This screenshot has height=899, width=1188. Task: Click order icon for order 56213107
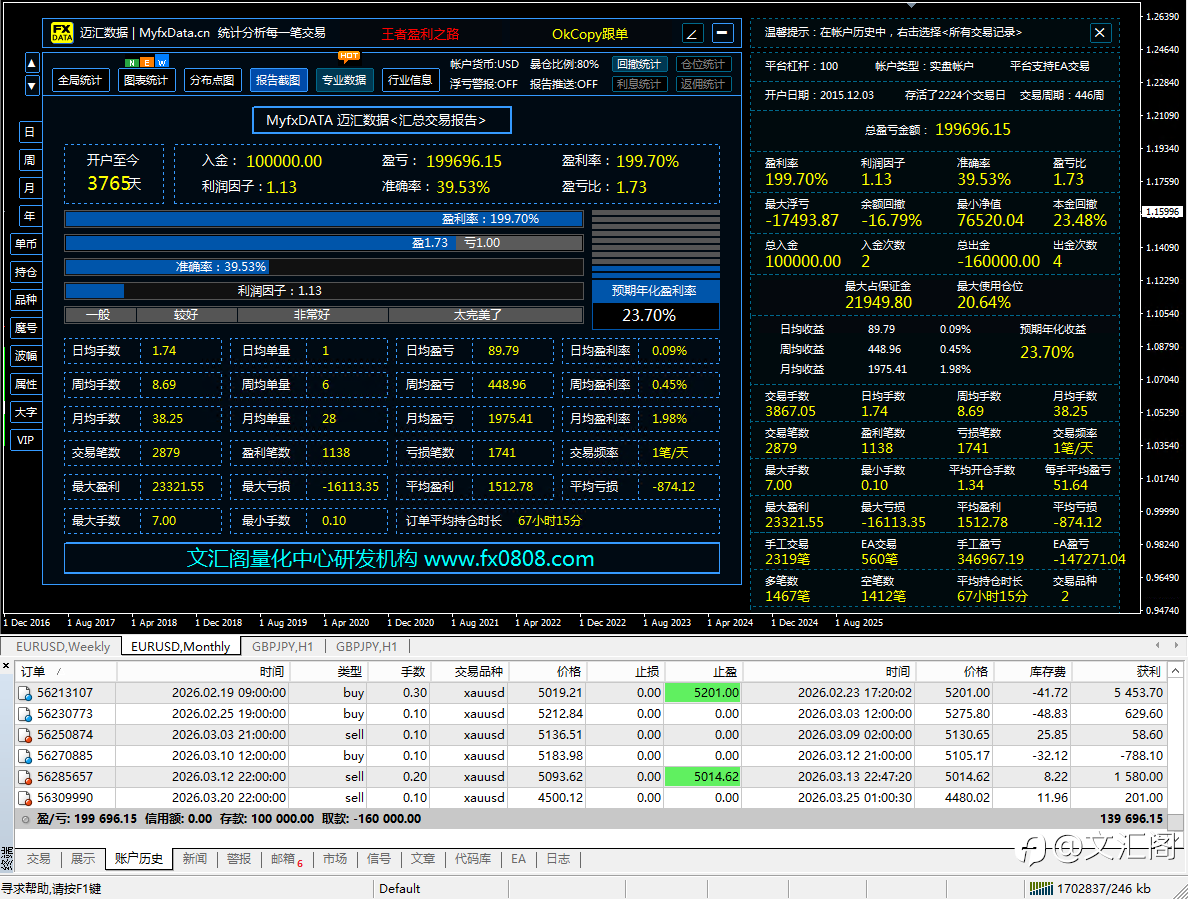pyautogui.click(x=24, y=693)
